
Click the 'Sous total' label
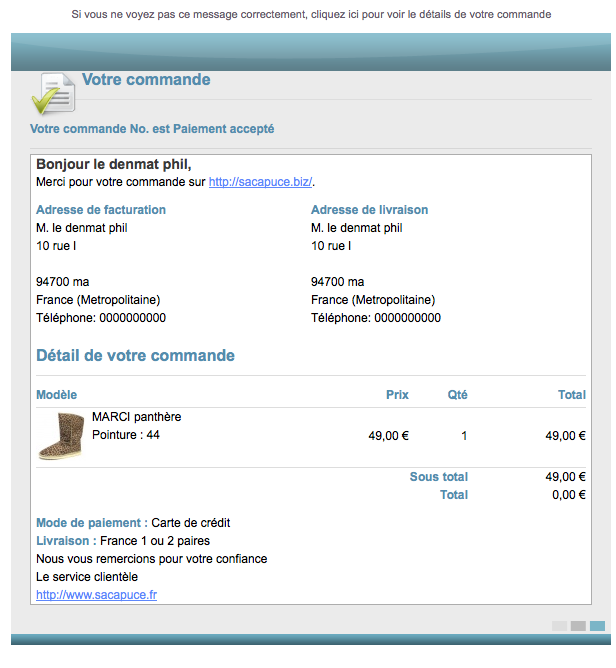pyautogui.click(x=438, y=477)
